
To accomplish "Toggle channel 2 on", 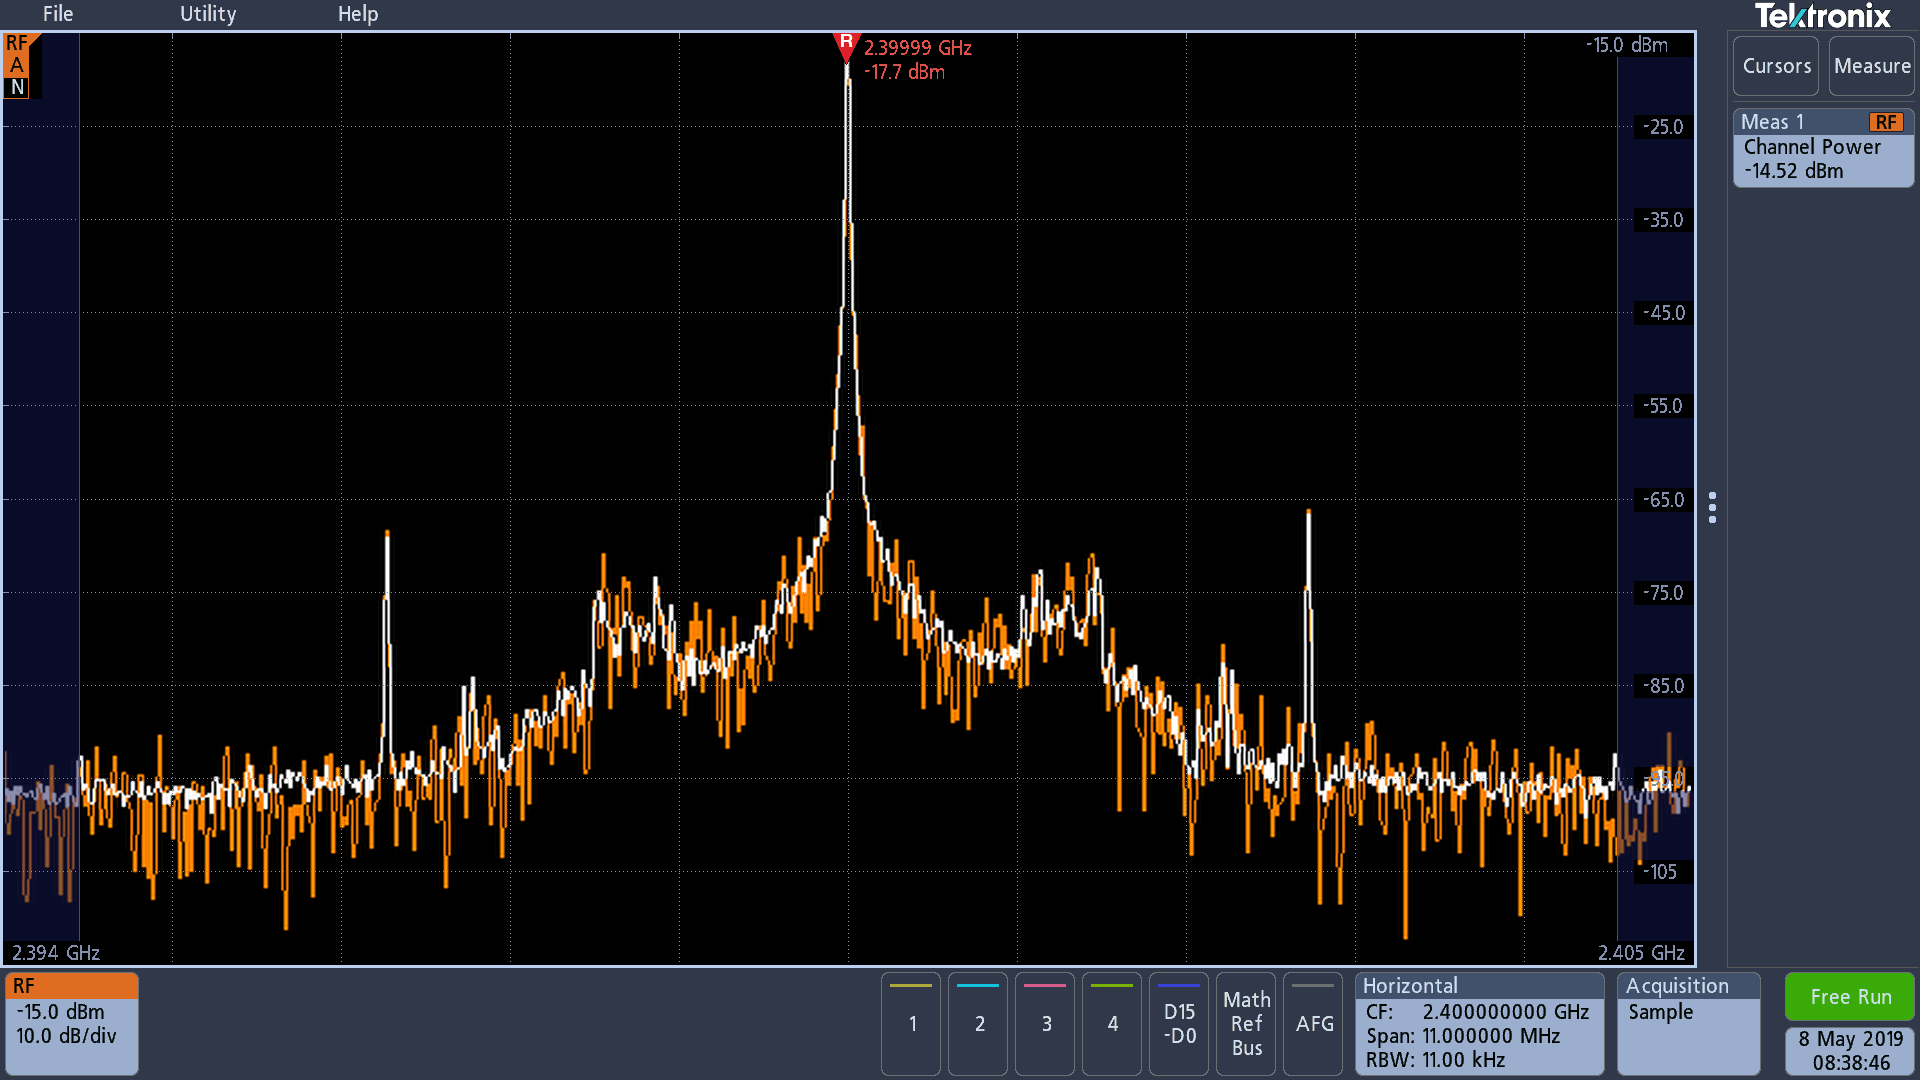I will 978,1023.
